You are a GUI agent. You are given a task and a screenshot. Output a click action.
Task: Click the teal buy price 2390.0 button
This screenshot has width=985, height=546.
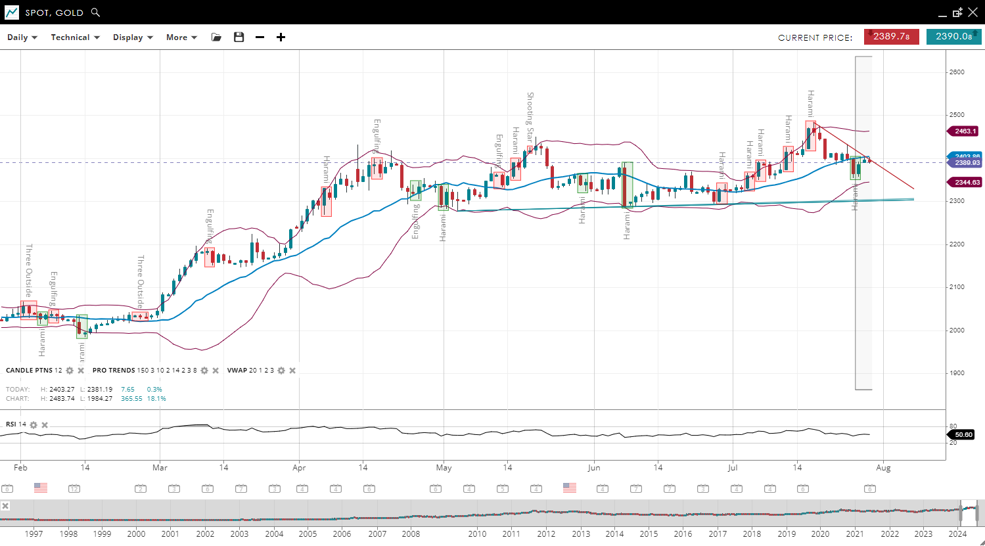pos(952,37)
